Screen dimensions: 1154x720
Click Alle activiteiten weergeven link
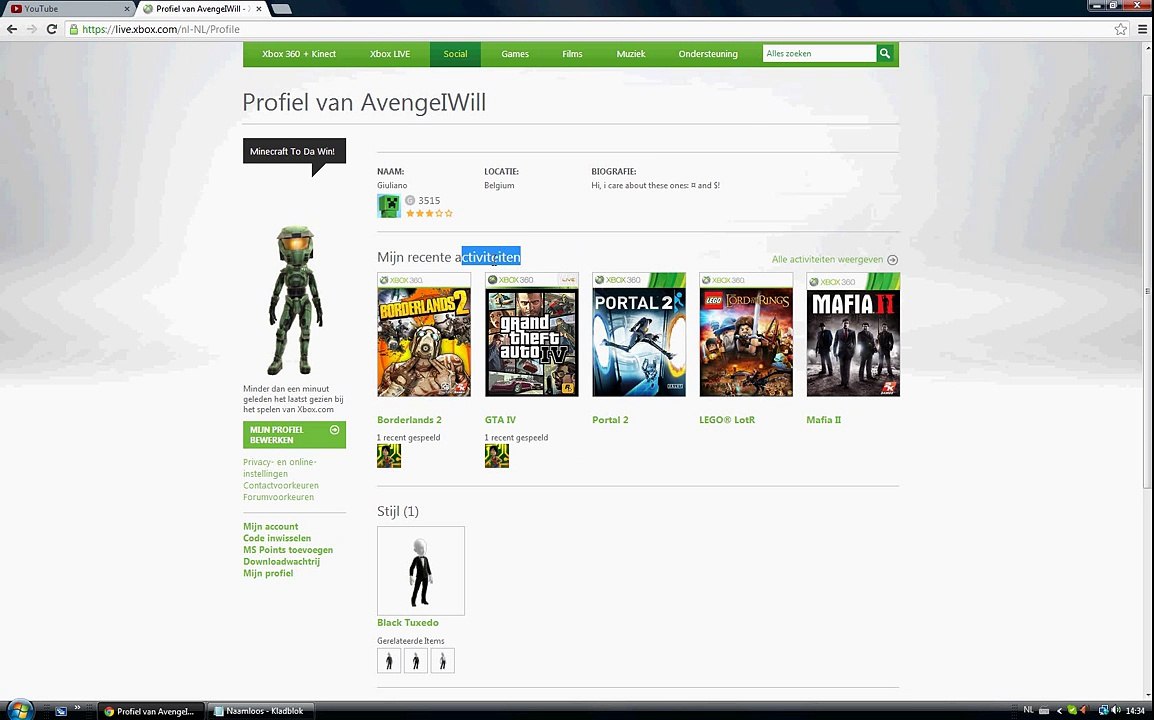coord(835,259)
